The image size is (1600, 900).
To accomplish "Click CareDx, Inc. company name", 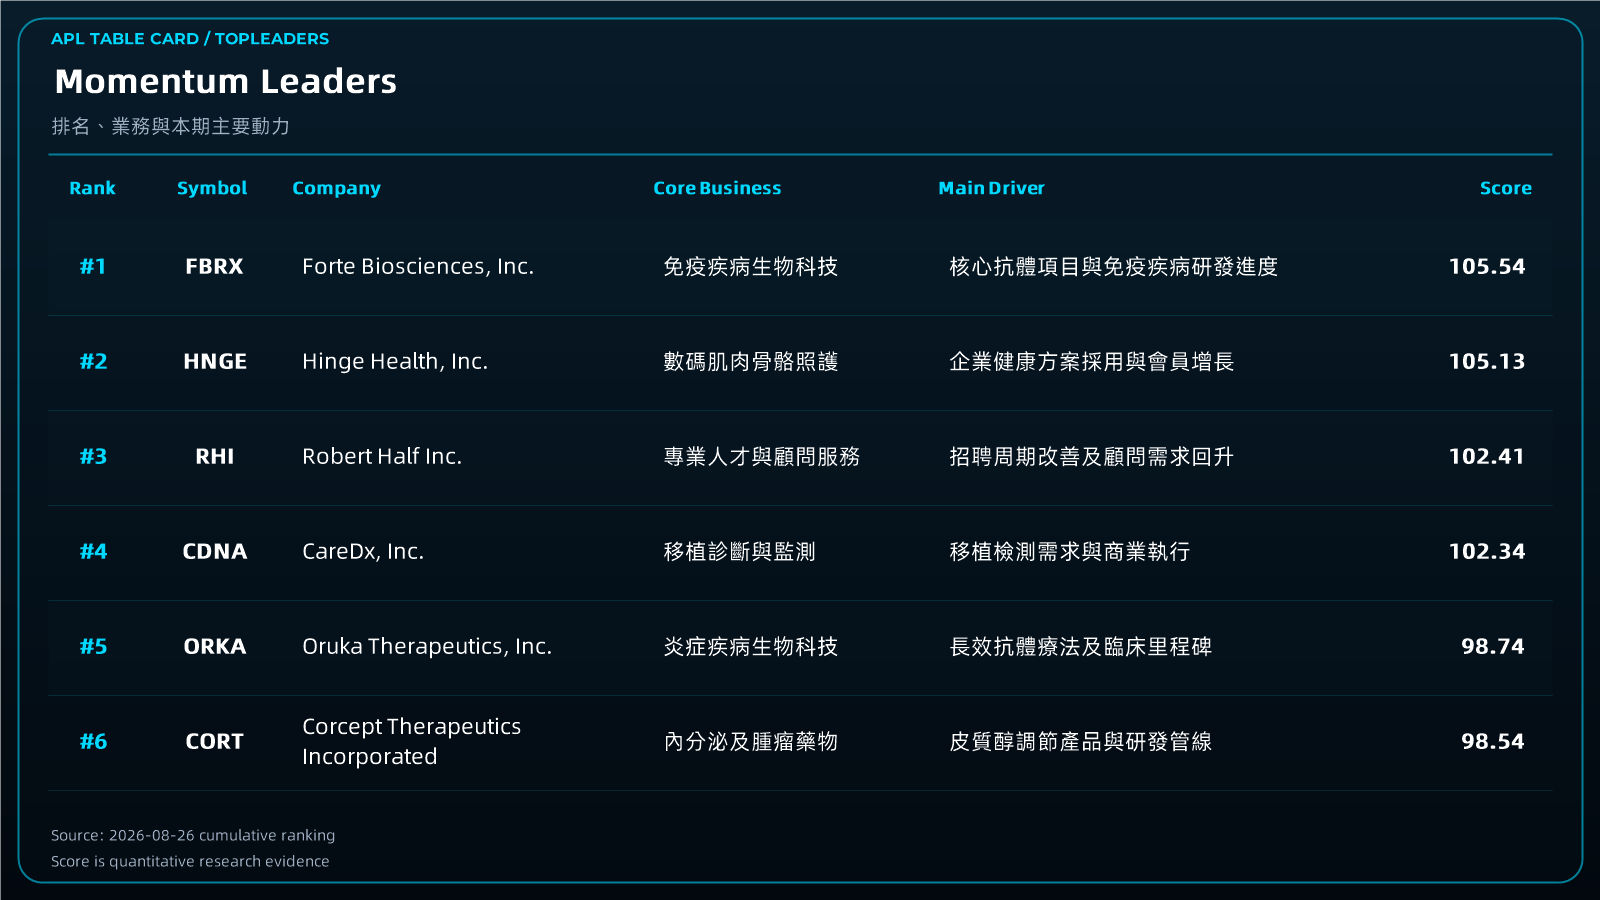I will (x=363, y=552).
